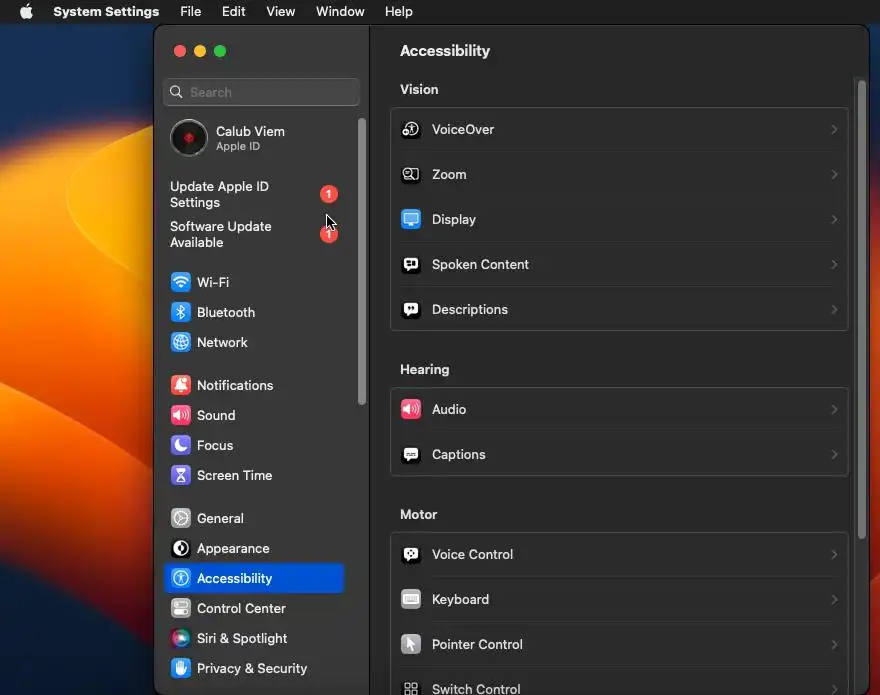Expand Pointer Control row chevron
The width and height of the screenshot is (880, 695).
[834, 644]
